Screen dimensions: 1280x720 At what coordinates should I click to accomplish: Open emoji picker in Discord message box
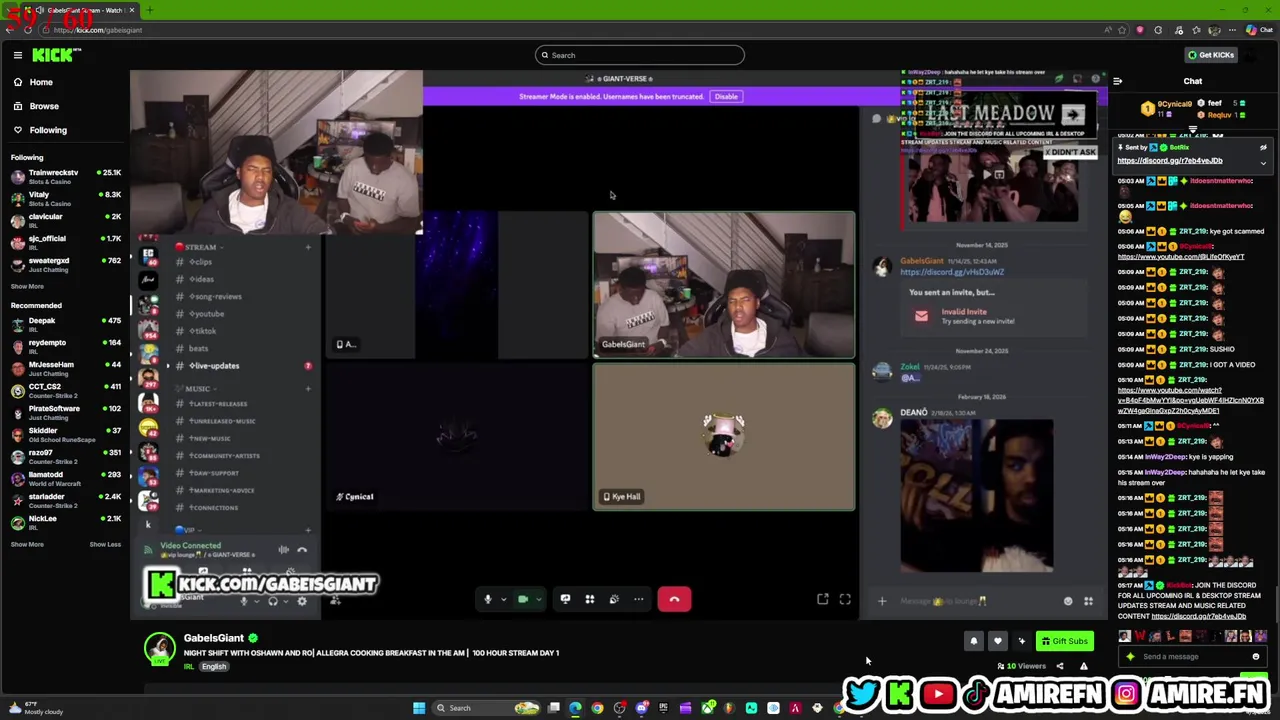1068,601
